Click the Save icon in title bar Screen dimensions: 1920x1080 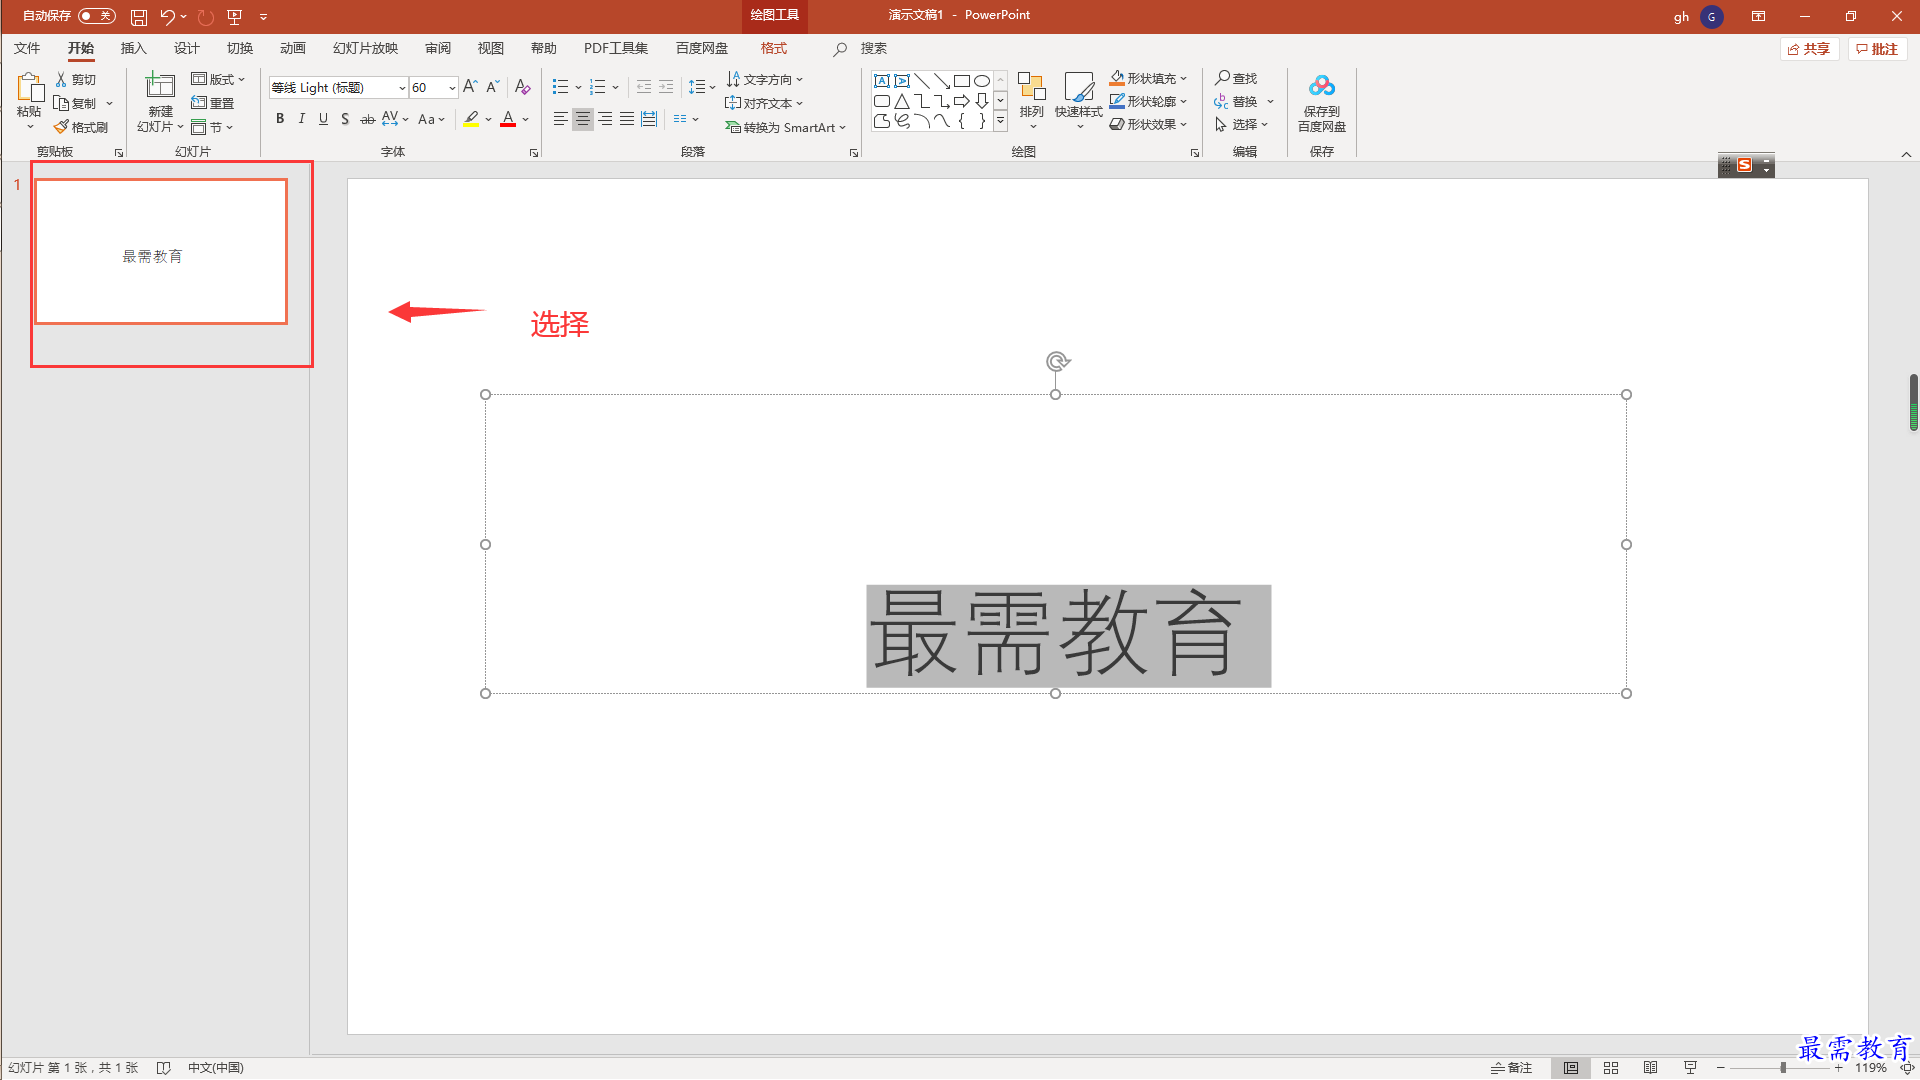pyautogui.click(x=139, y=17)
